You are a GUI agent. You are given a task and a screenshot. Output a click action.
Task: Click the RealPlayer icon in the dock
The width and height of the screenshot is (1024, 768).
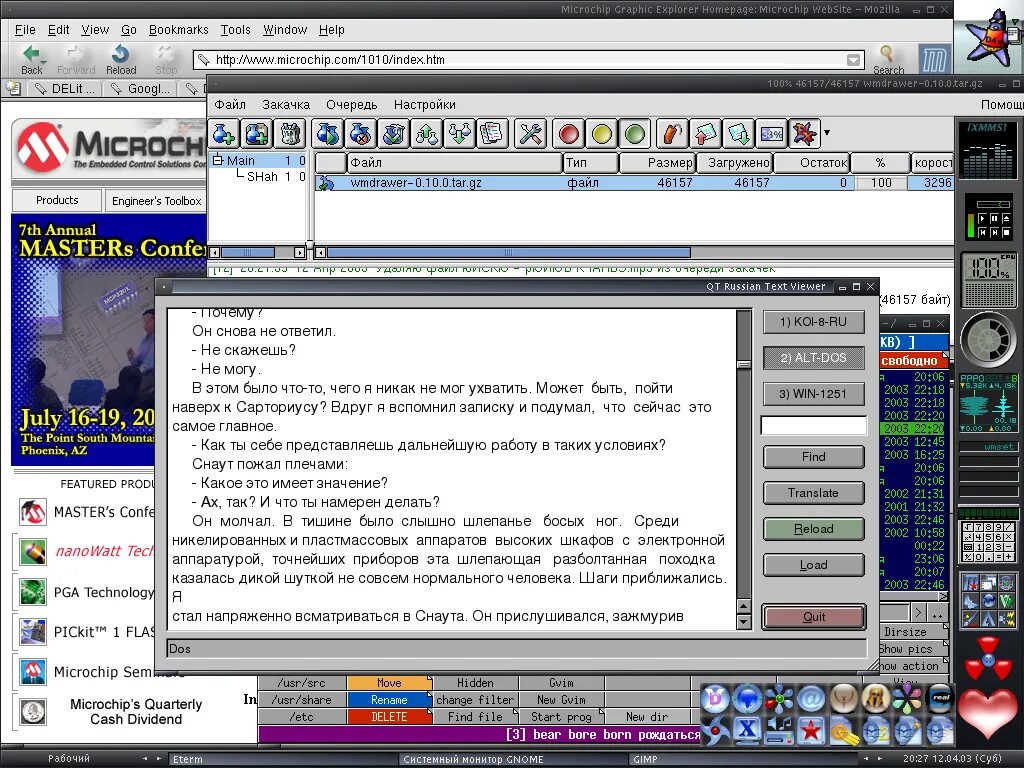coord(940,698)
